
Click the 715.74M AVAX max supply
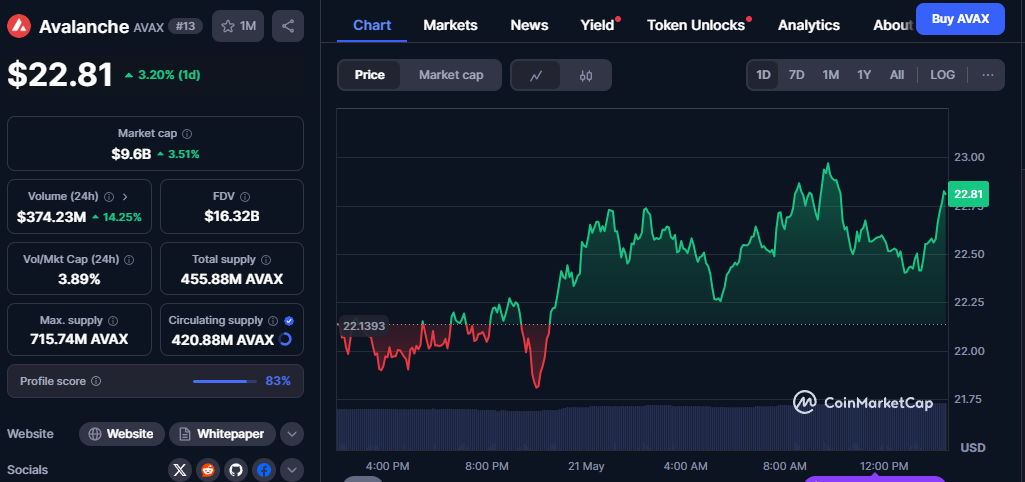[x=79, y=339]
